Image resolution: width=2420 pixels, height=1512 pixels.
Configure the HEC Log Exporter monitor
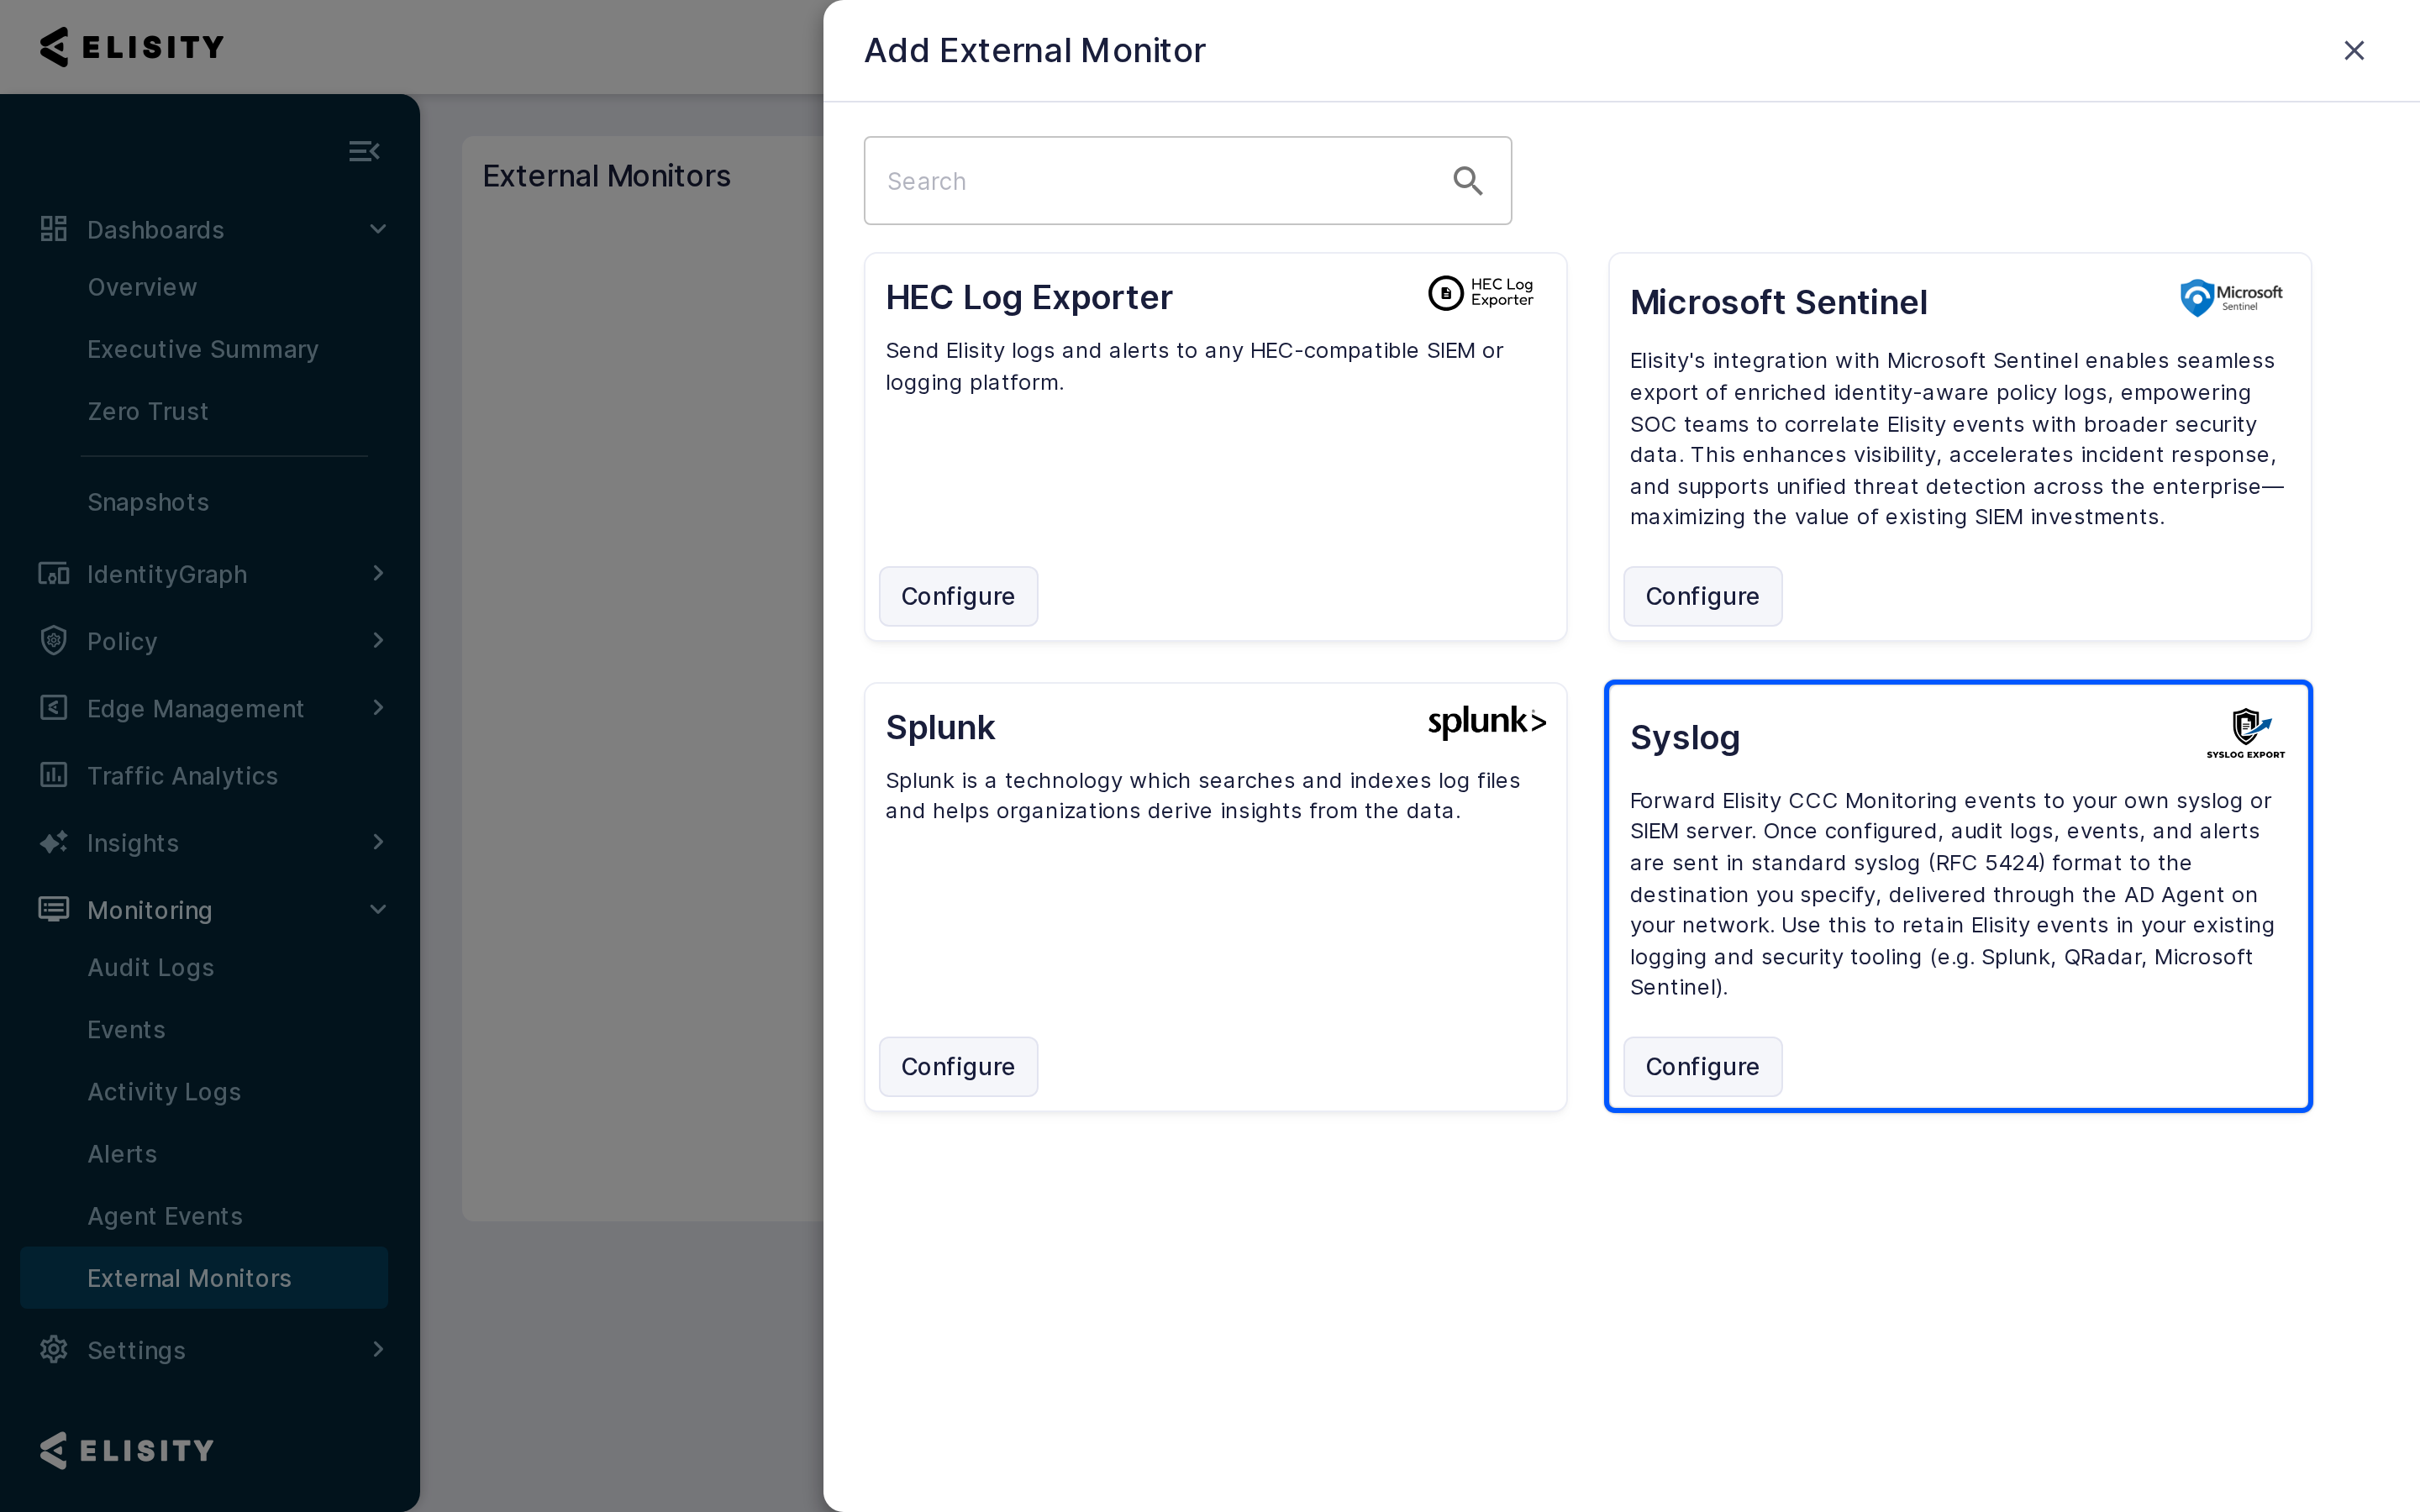pyautogui.click(x=958, y=596)
